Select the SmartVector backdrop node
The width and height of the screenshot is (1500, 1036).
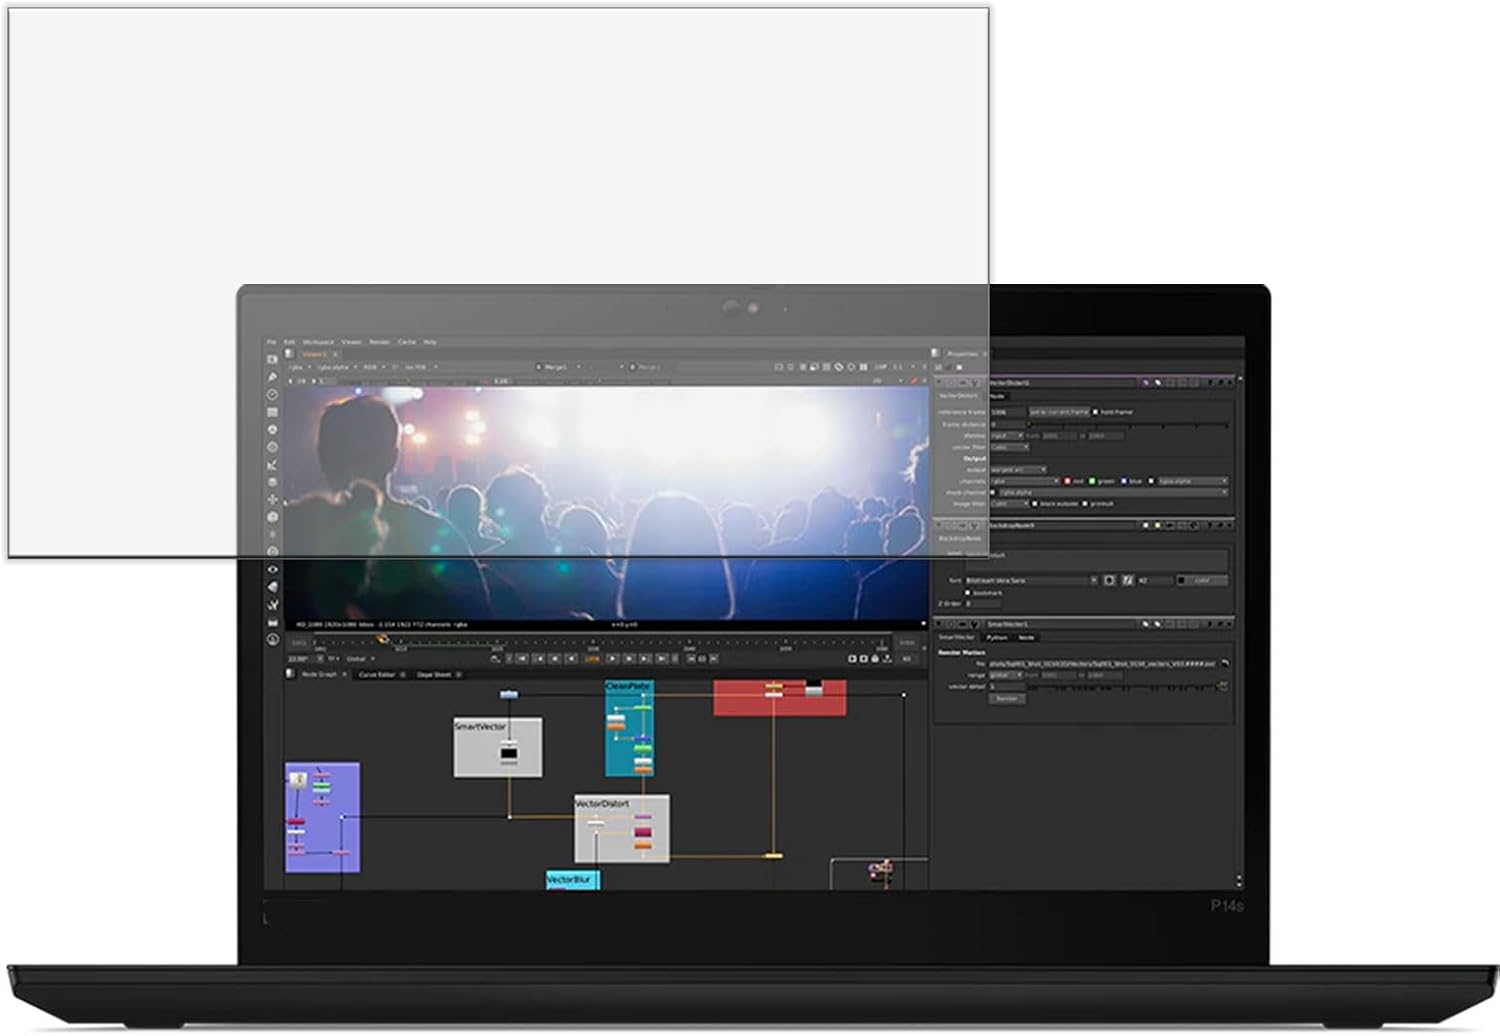click(498, 747)
